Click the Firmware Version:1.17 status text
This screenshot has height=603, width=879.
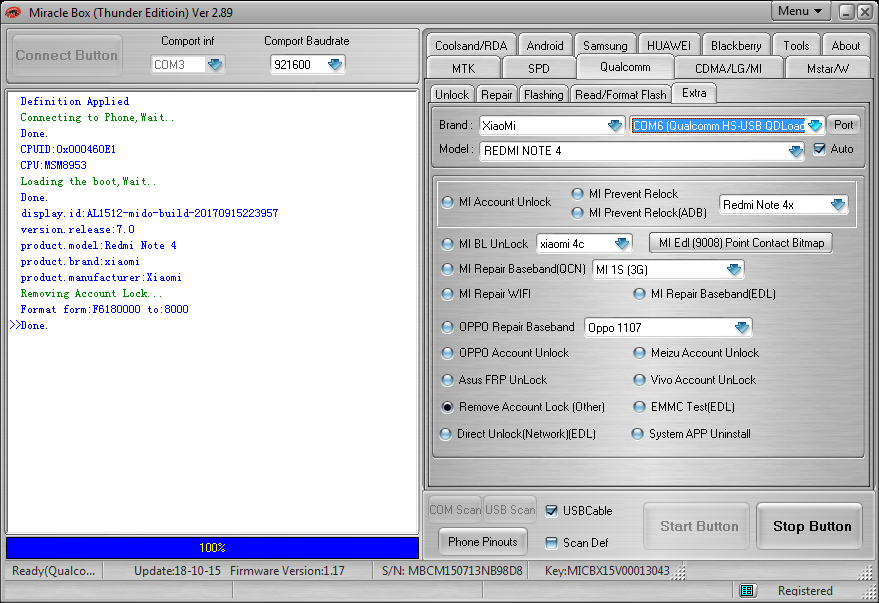[x=287, y=570]
